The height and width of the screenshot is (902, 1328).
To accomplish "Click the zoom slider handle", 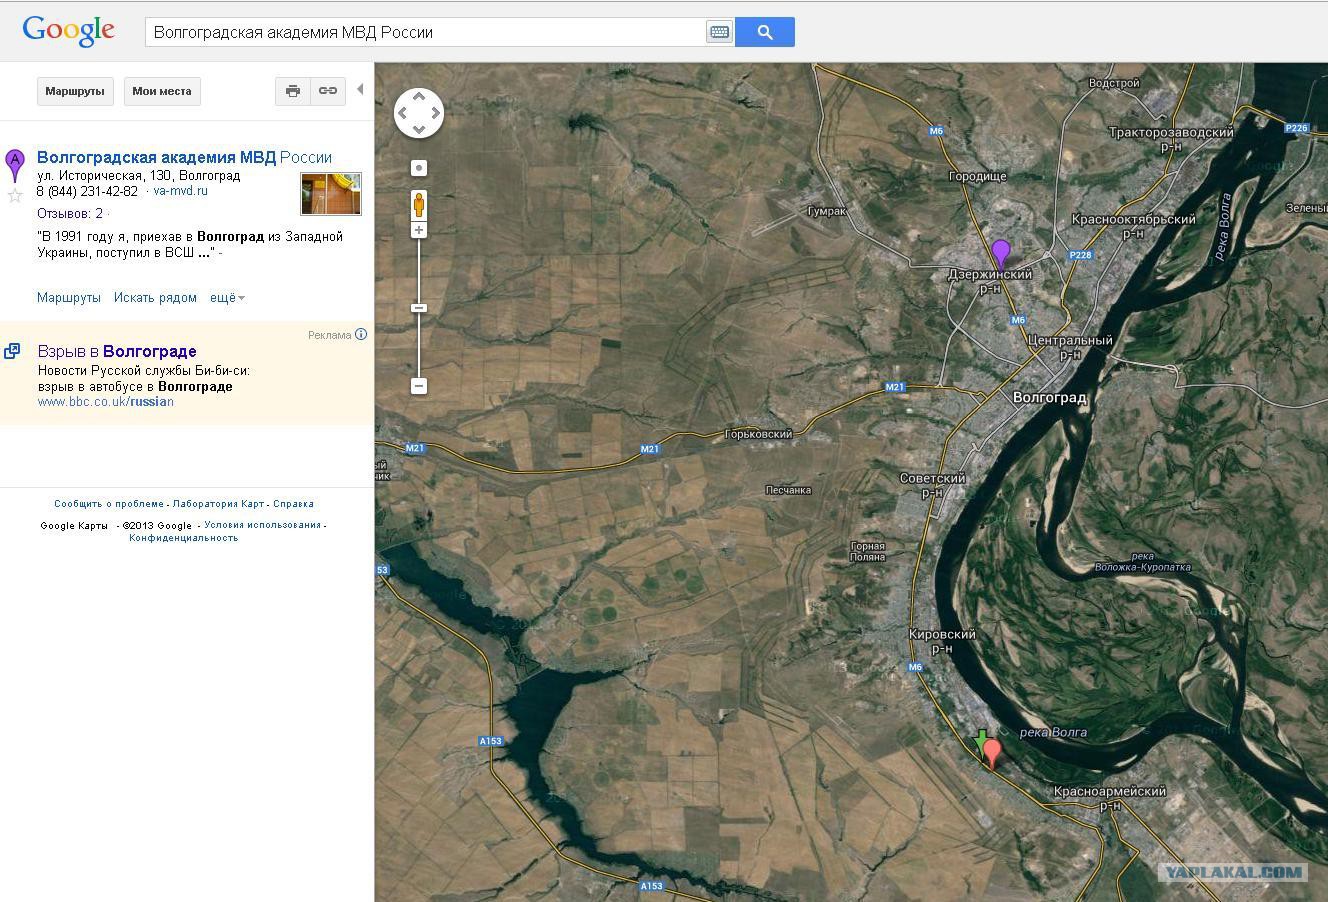I will [419, 308].
